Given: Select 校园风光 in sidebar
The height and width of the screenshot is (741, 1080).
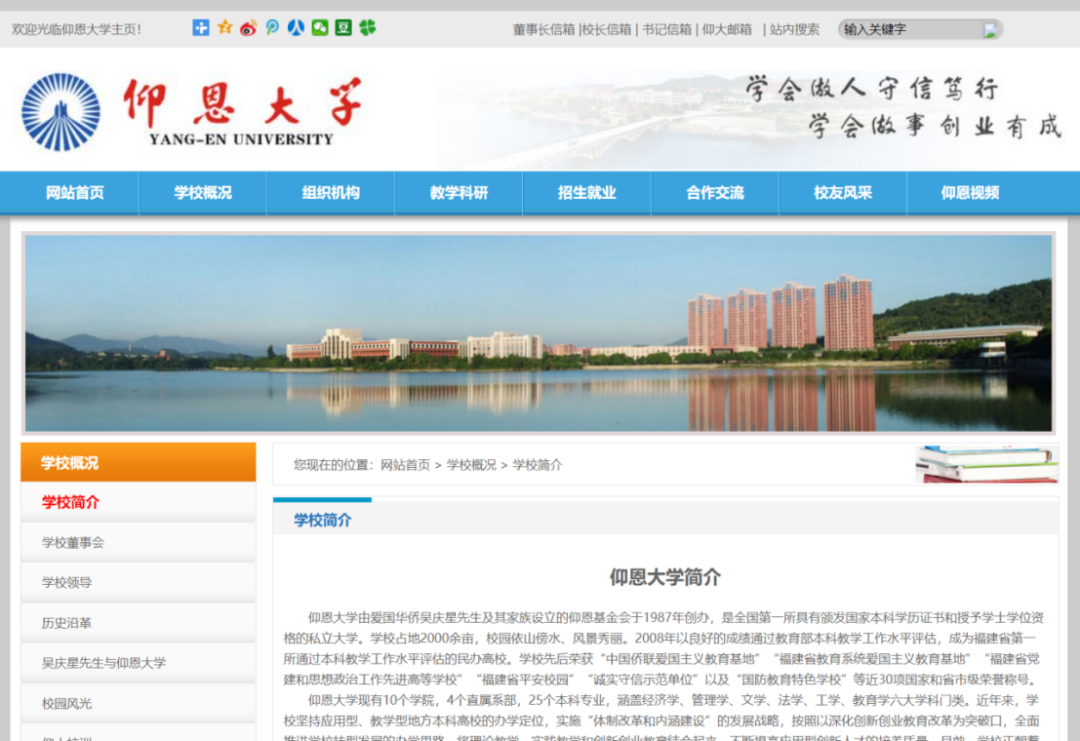Looking at the screenshot, I should (138, 703).
